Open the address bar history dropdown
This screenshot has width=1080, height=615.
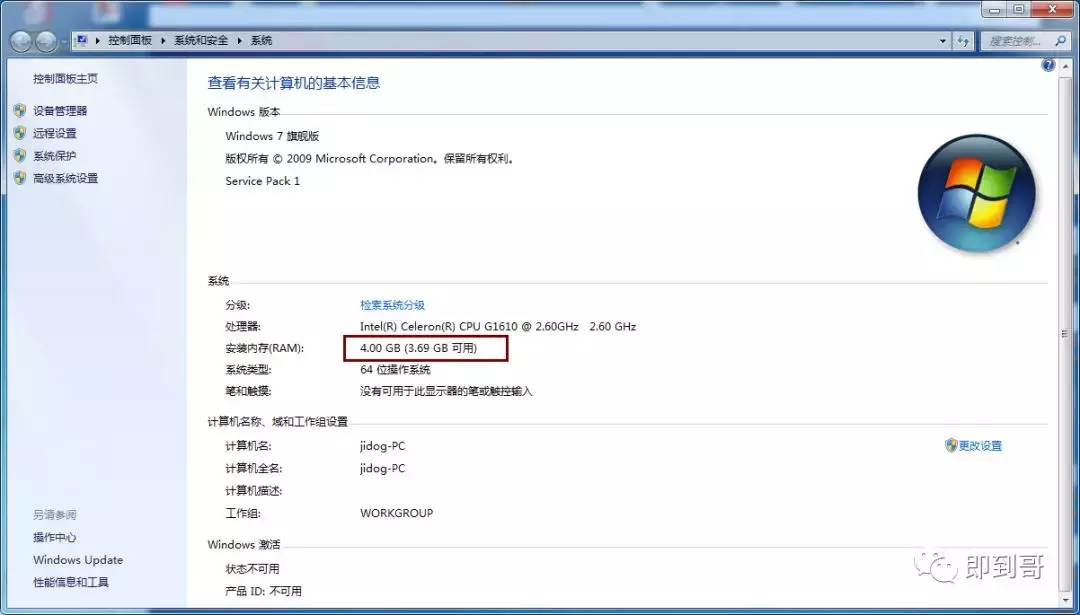[943, 41]
